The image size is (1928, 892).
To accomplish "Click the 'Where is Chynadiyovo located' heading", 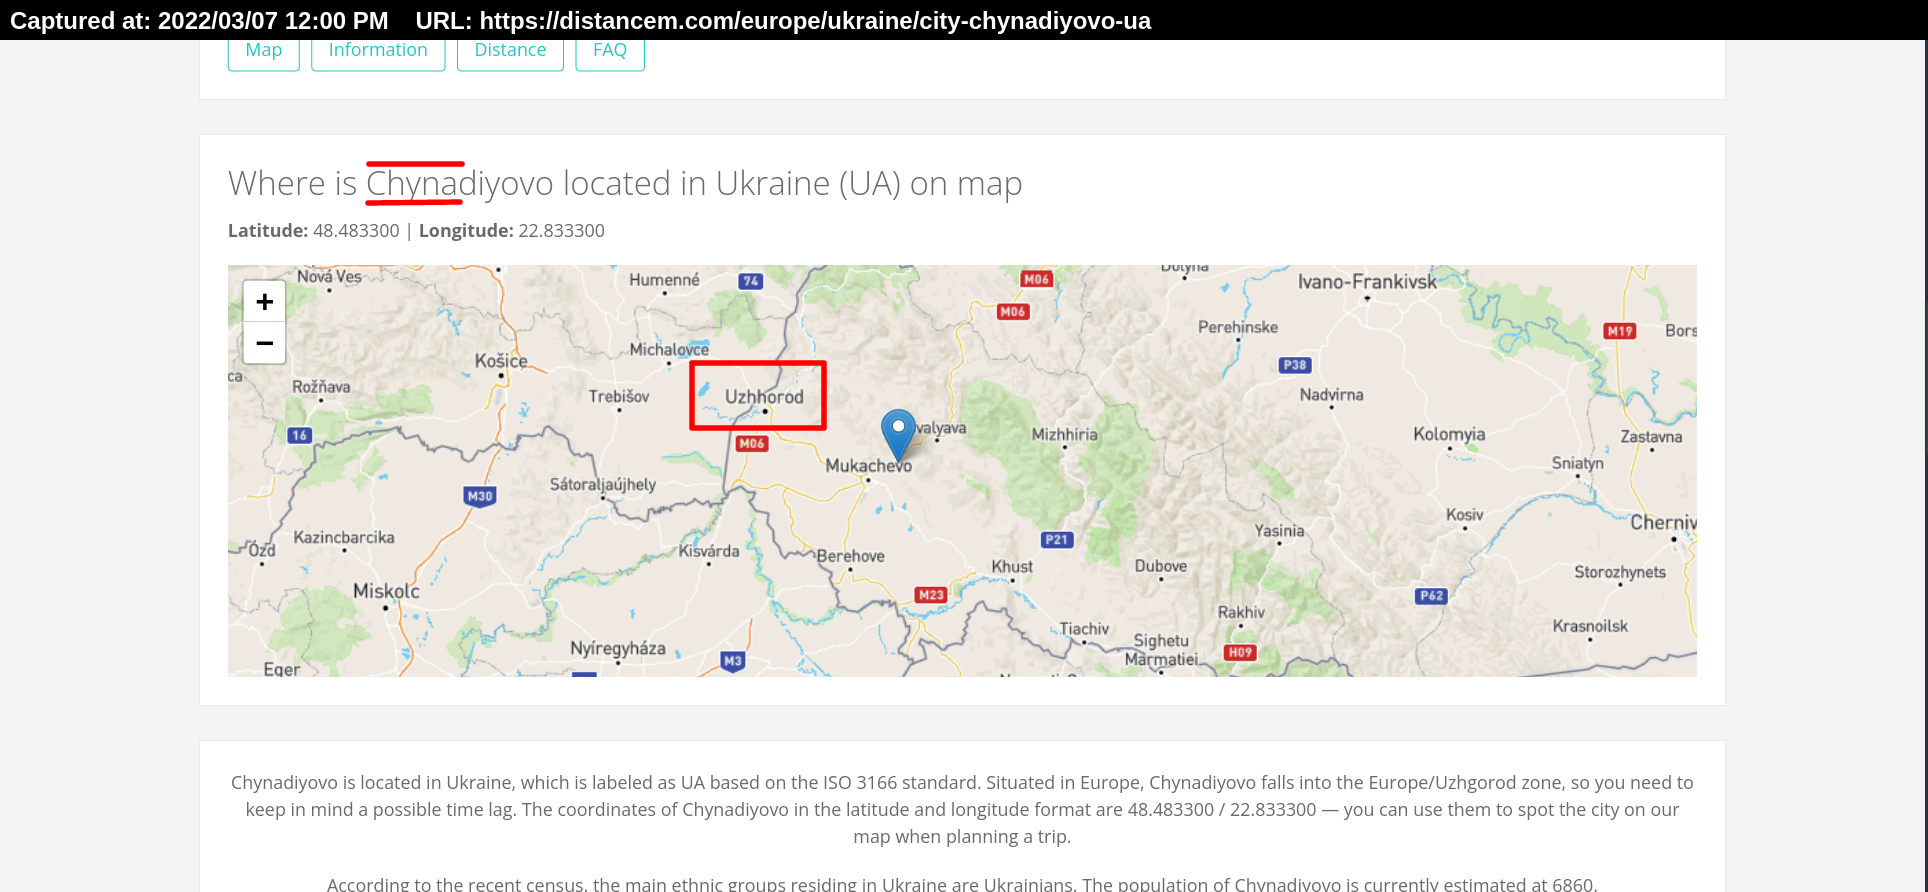I will [x=625, y=184].
